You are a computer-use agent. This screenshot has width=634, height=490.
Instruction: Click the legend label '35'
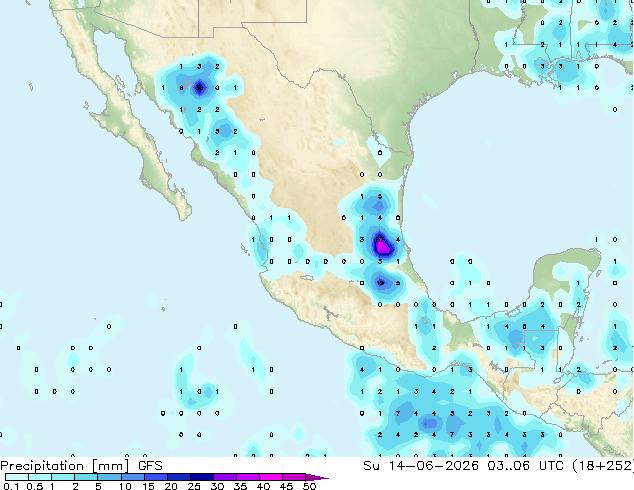[x=241, y=486]
